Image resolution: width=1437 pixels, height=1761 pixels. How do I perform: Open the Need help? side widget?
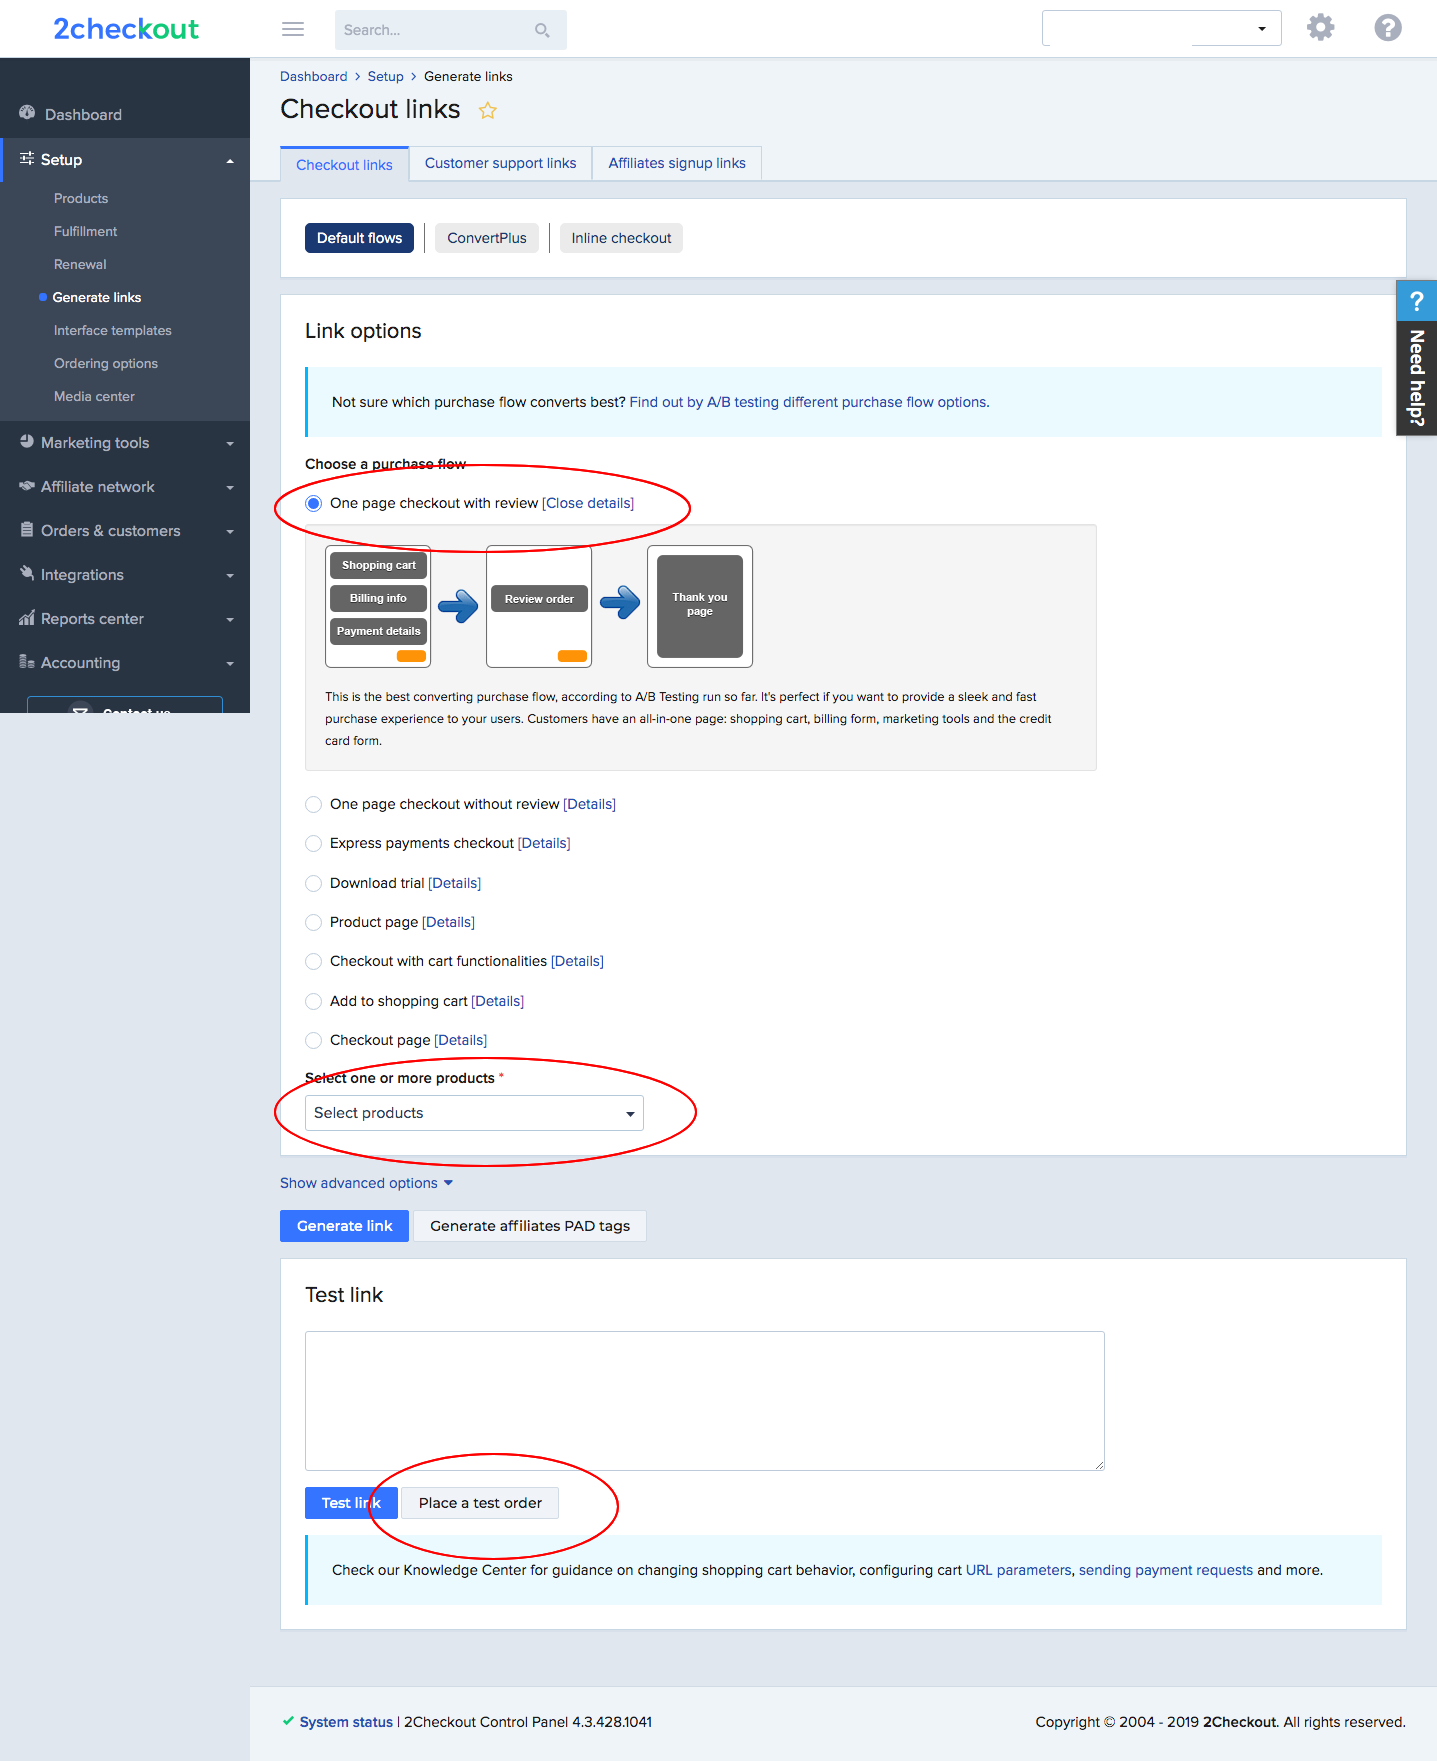(1416, 358)
